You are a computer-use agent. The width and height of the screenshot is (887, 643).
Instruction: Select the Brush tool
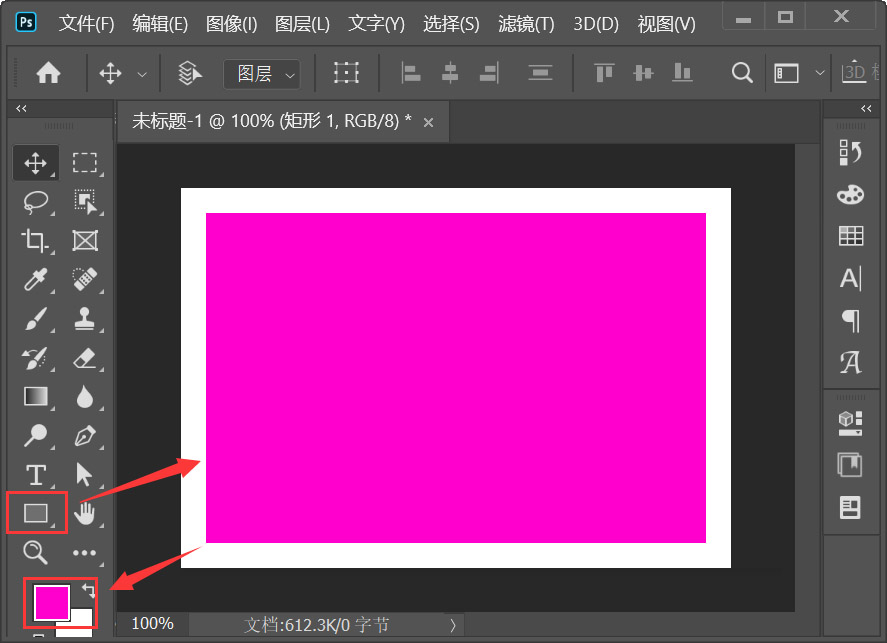click(36, 318)
